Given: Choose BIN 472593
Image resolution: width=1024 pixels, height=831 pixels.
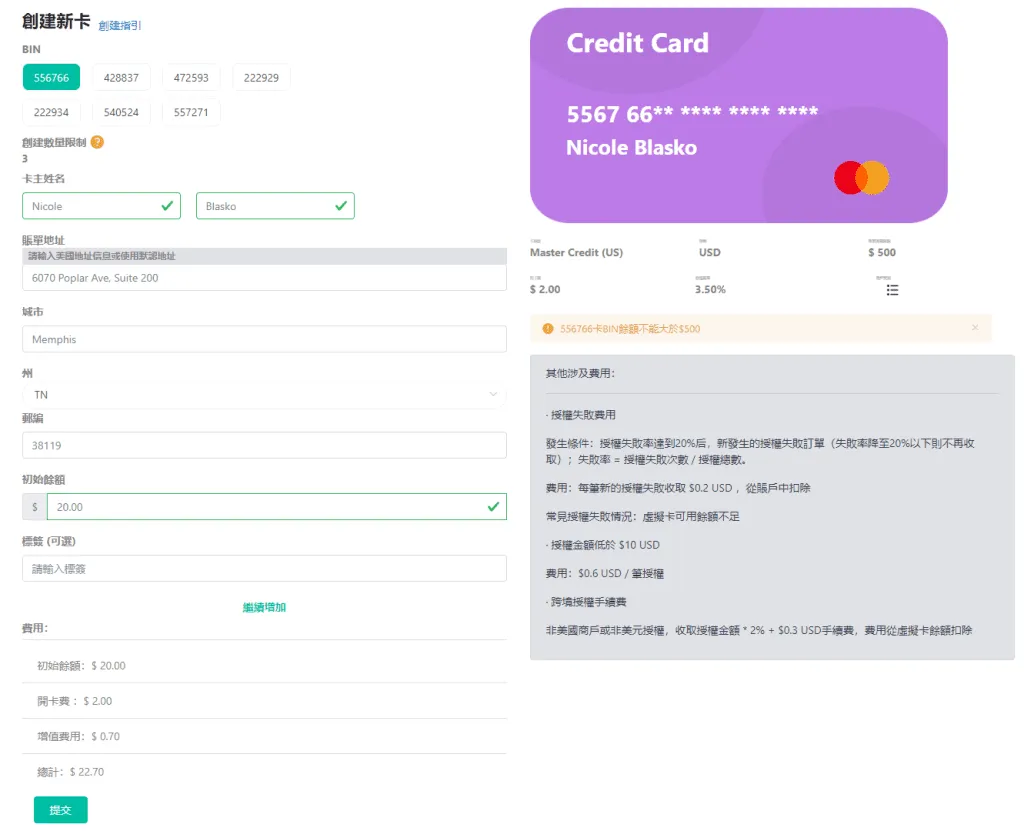Looking at the screenshot, I should pos(191,77).
